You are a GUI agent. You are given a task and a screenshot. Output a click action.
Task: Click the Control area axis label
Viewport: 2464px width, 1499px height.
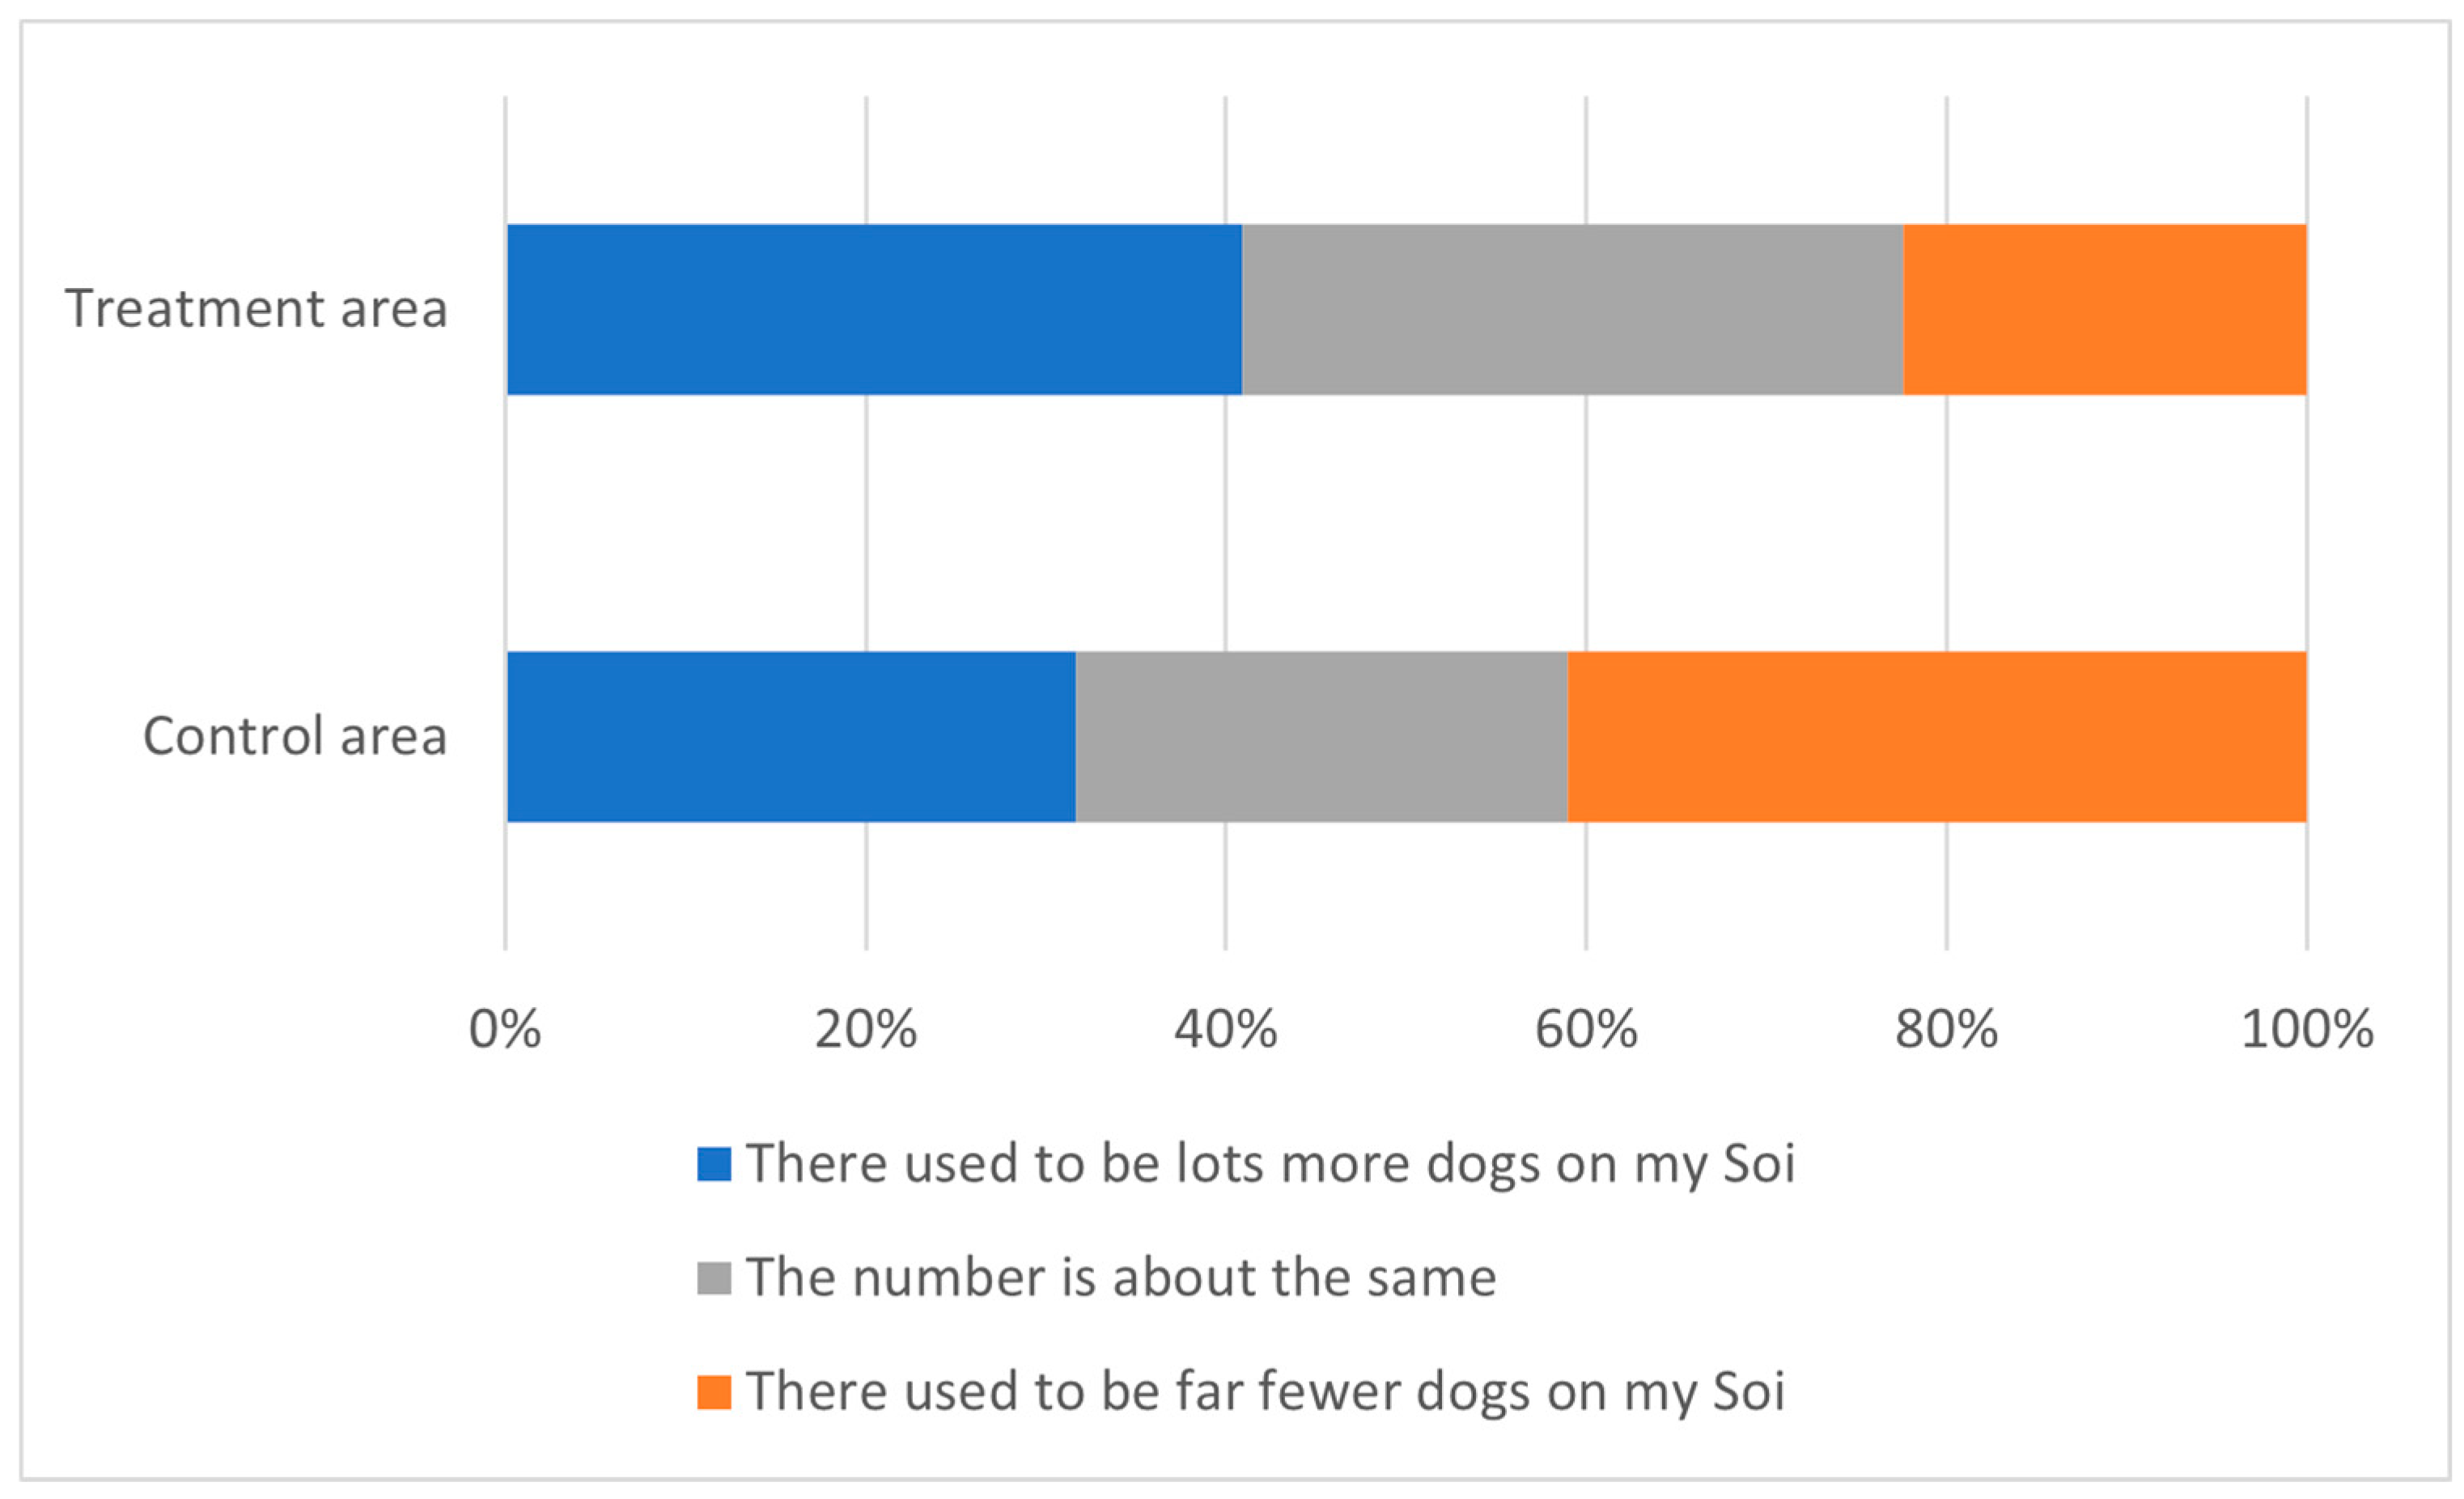coord(295,736)
